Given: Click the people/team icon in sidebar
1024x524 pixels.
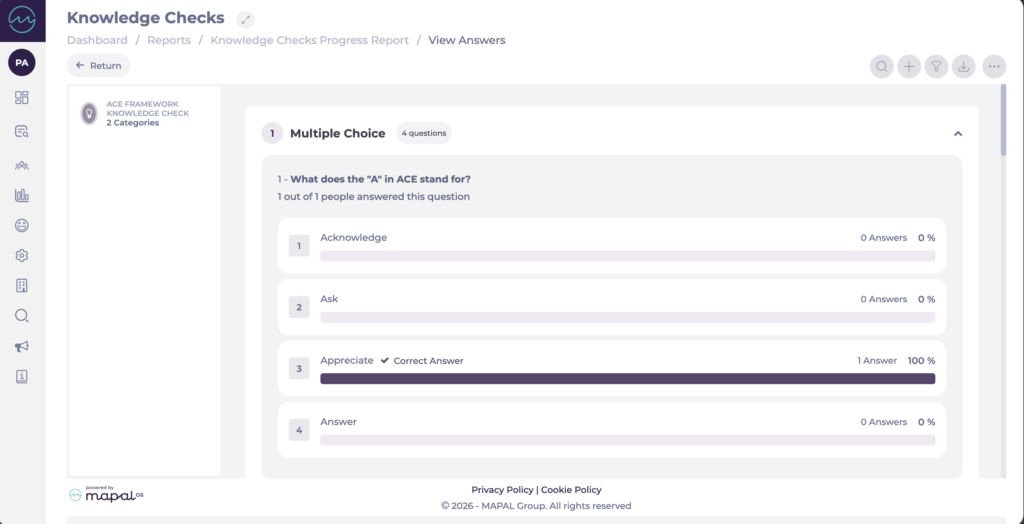Looking at the screenshot, I should [x=22, y=164].
